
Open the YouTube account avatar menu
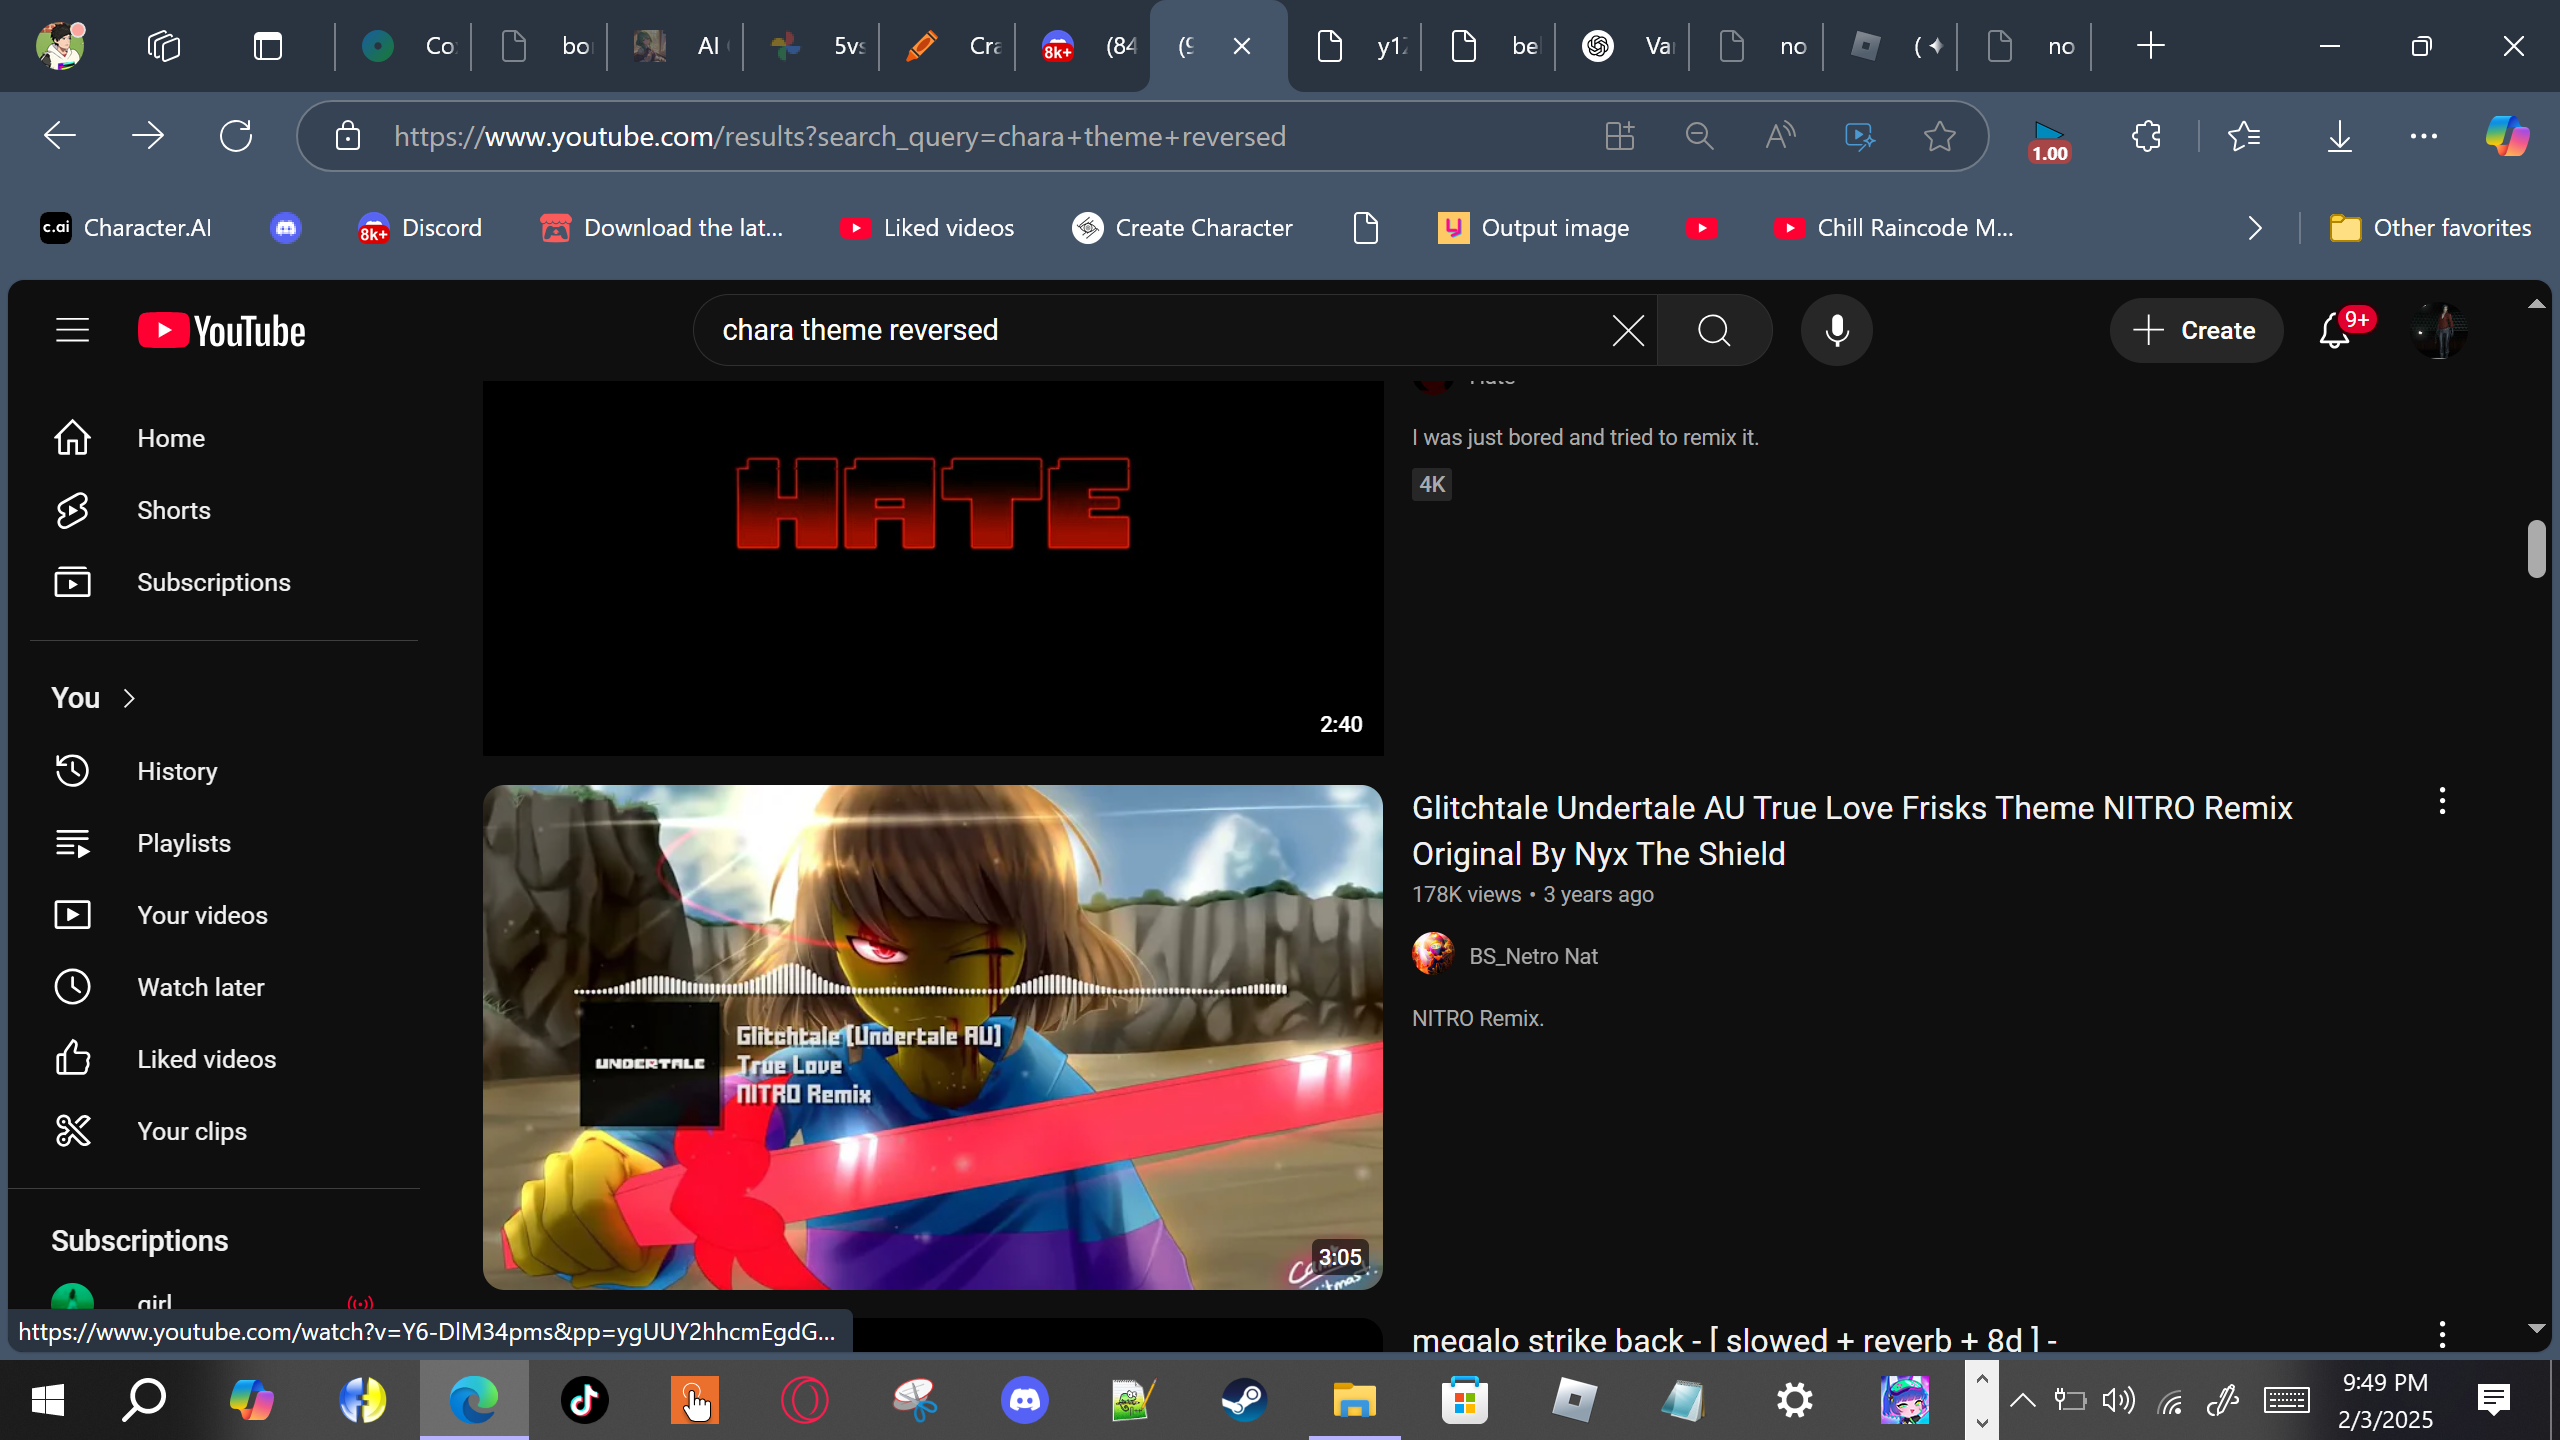pyautogui.click(x=2439, y=330)
